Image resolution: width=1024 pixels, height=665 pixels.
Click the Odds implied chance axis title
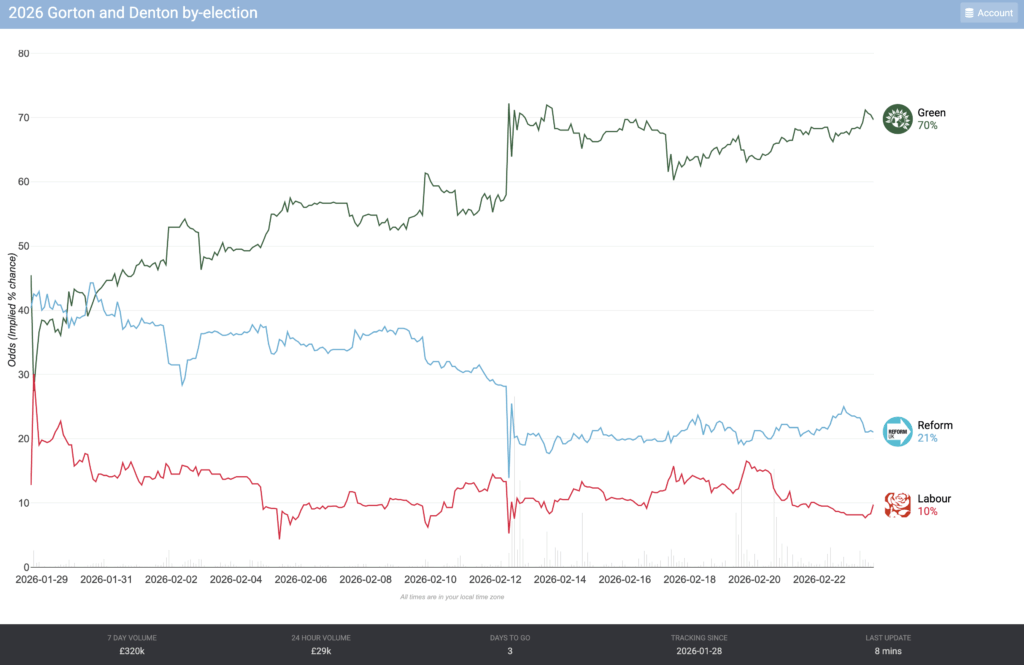13,309
